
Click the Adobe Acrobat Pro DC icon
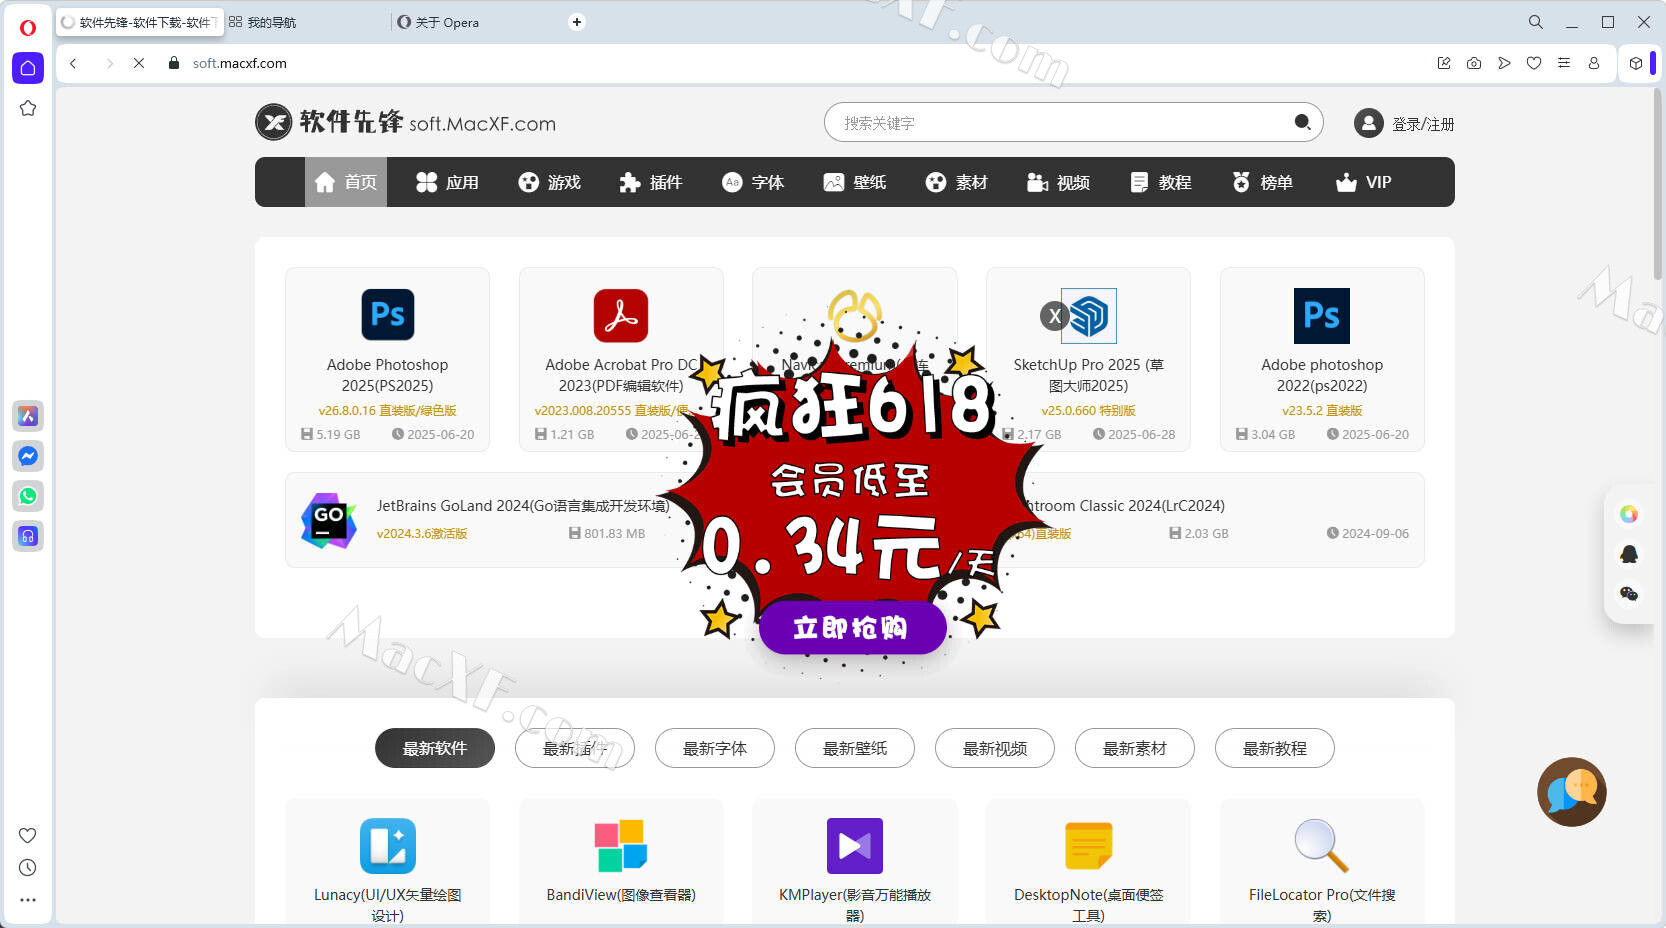coord(621,315)
